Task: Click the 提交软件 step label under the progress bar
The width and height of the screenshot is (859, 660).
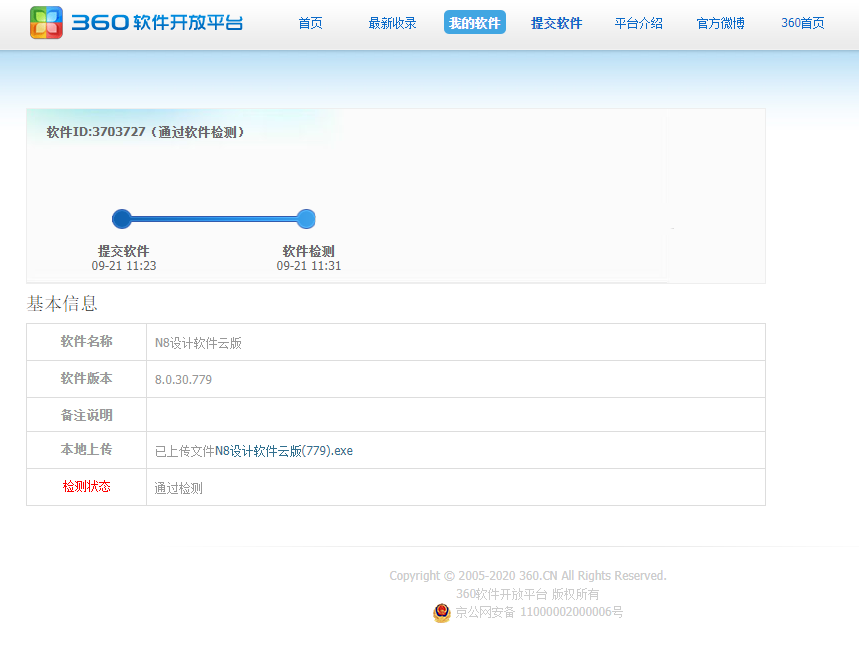Action: (124, 251)
